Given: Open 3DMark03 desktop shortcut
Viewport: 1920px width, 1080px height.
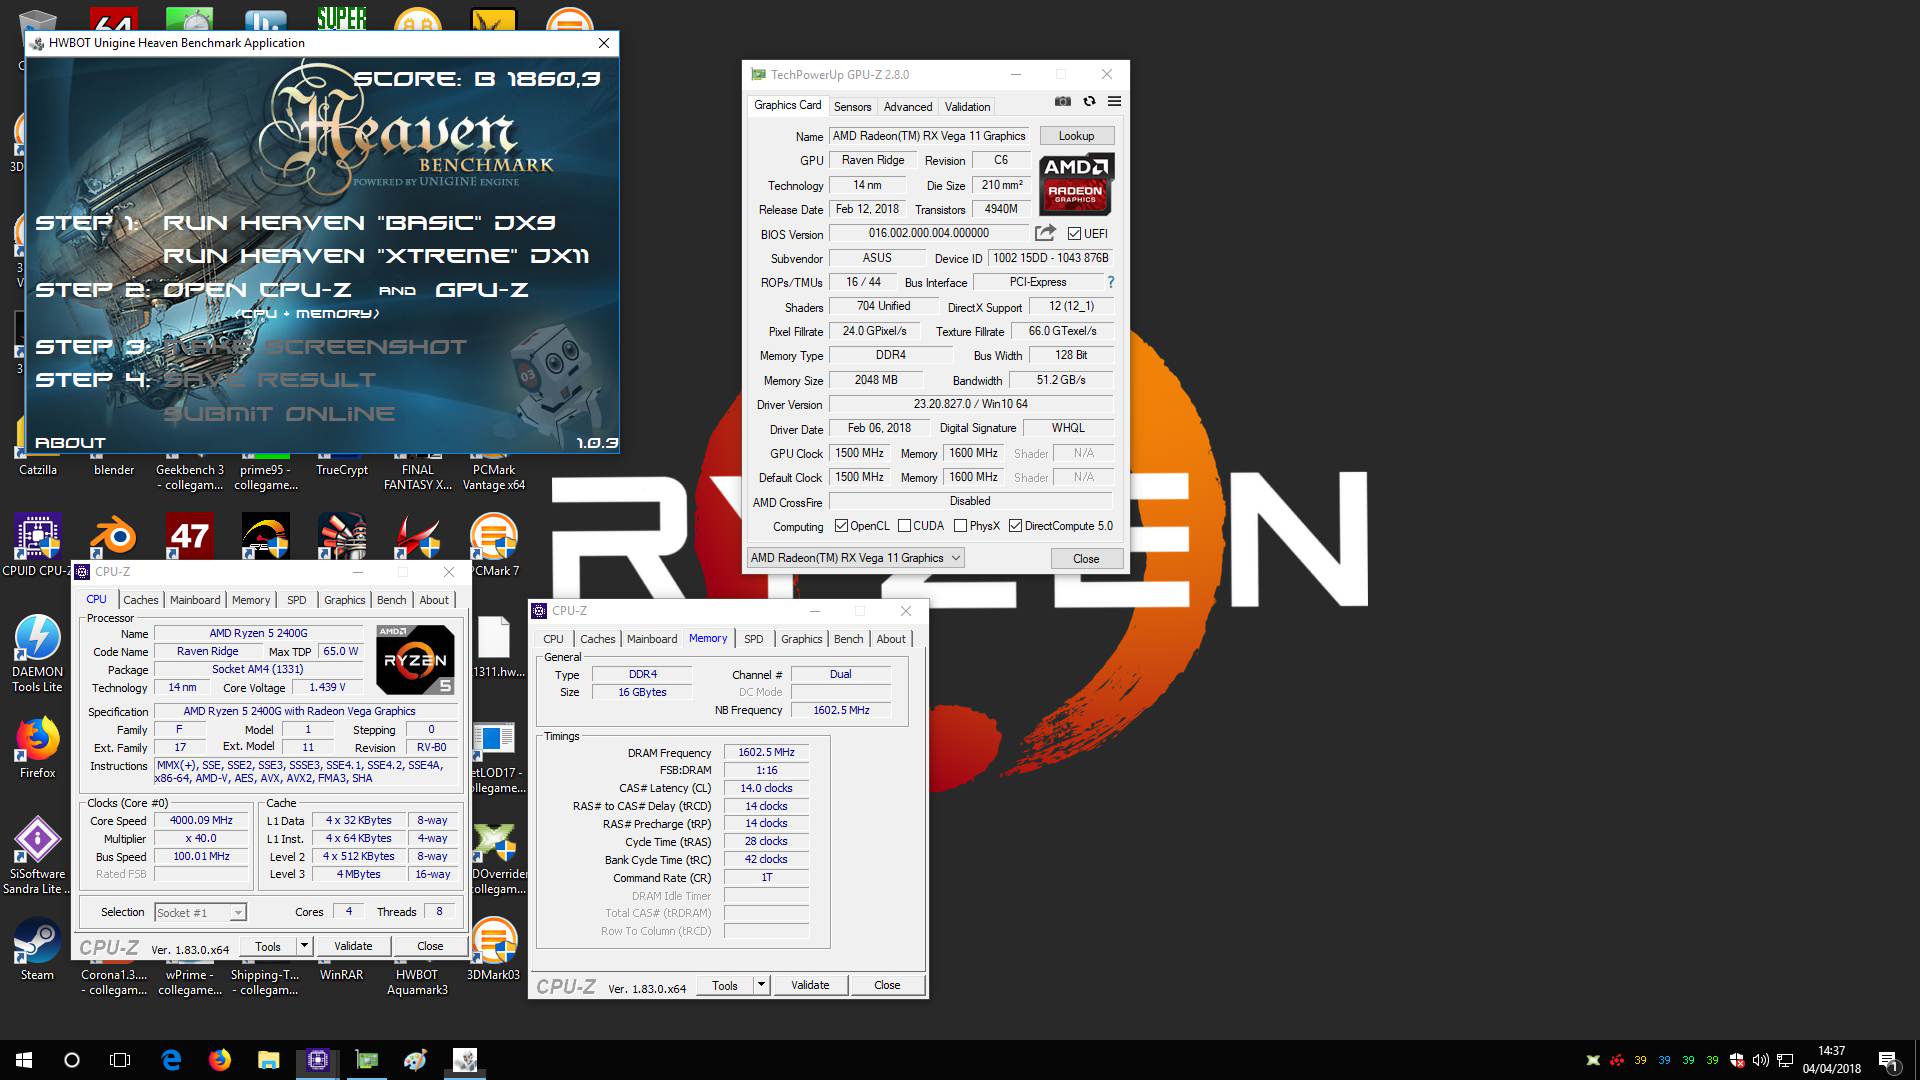Looking at the screenshot, I should pos(494,950).
